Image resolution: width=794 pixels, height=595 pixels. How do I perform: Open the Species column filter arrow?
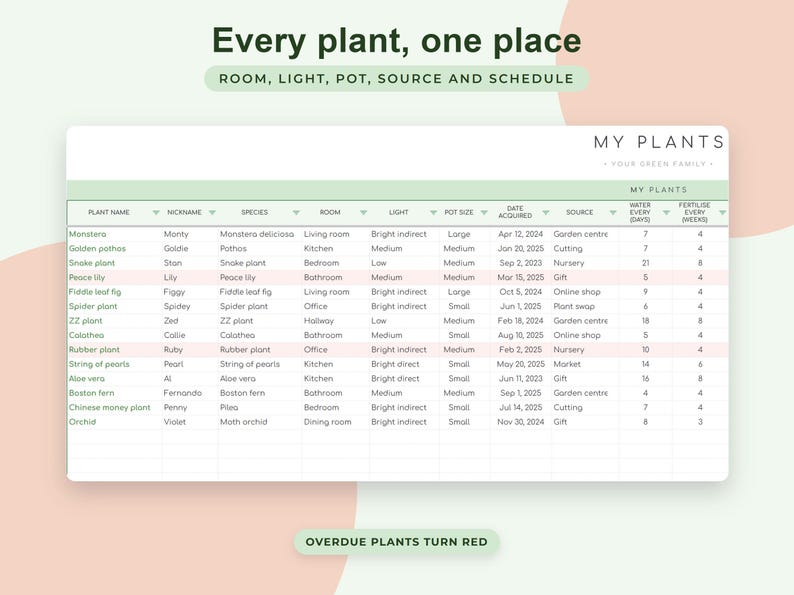[296, 213]
